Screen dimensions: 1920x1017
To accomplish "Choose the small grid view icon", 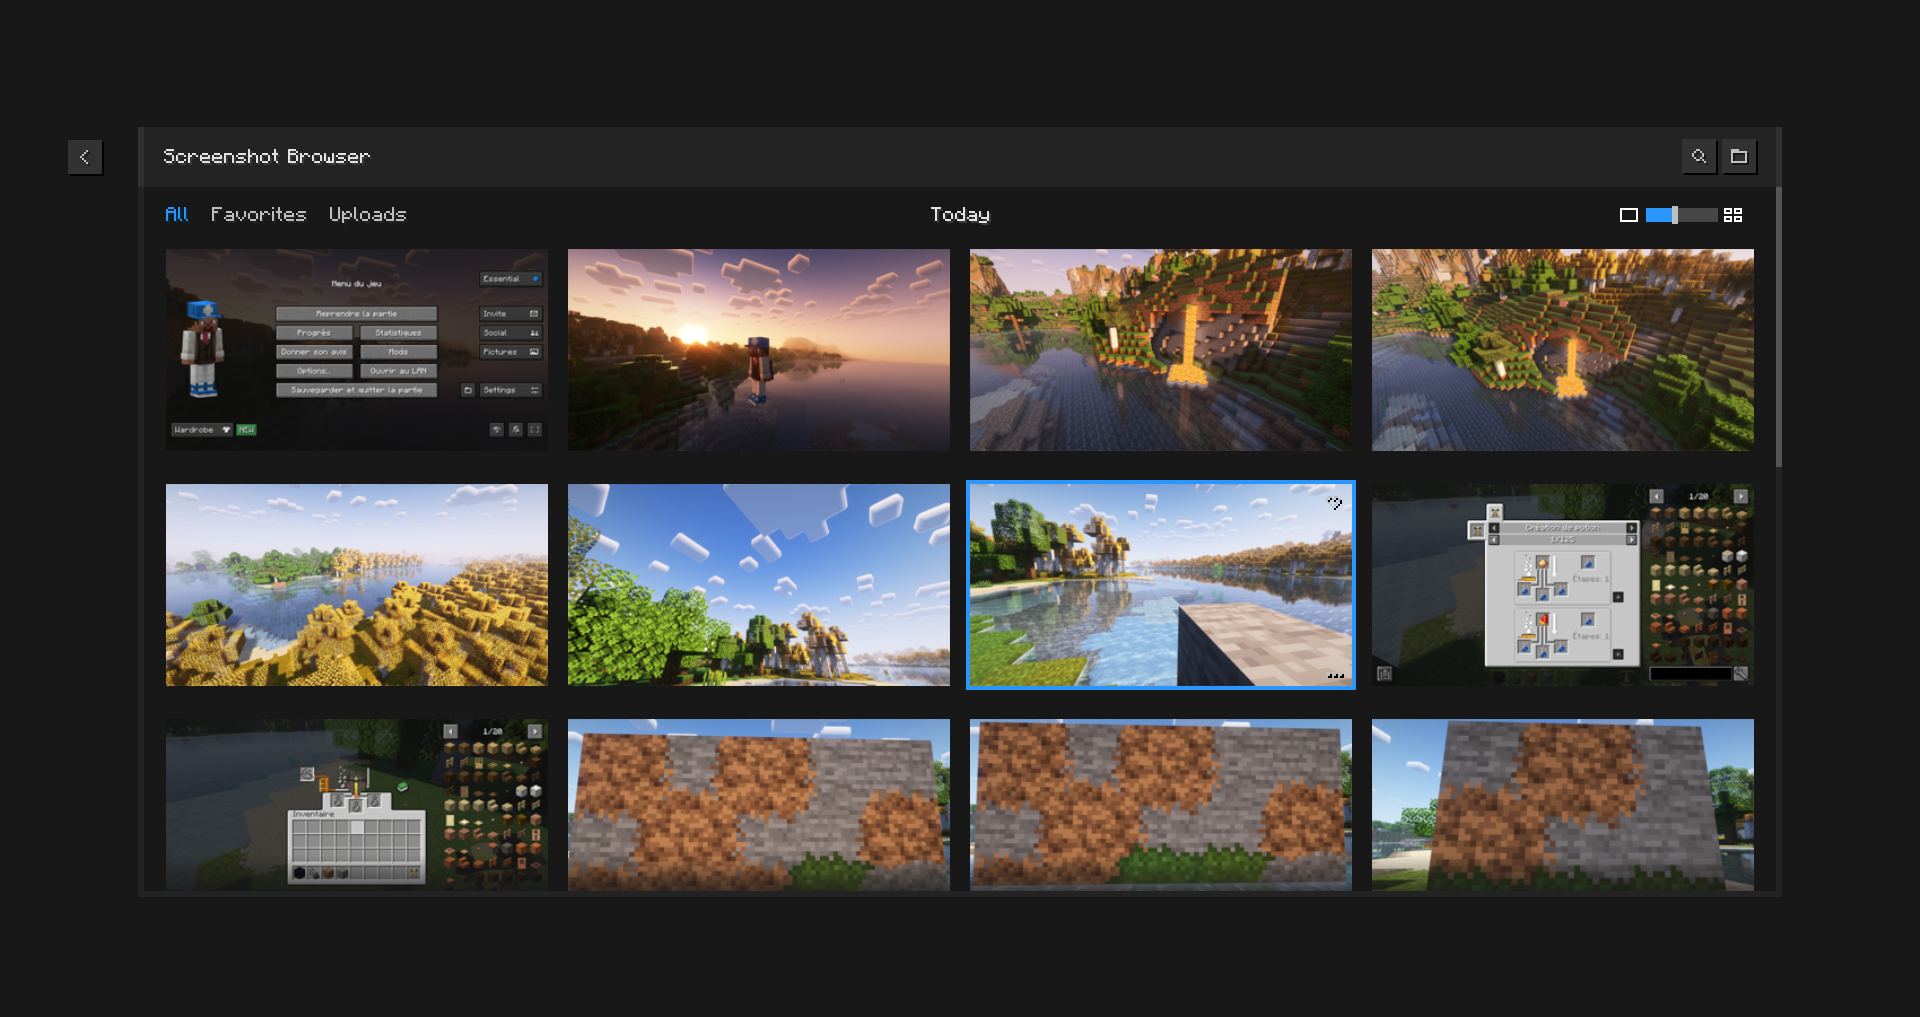I will 1733,215.
